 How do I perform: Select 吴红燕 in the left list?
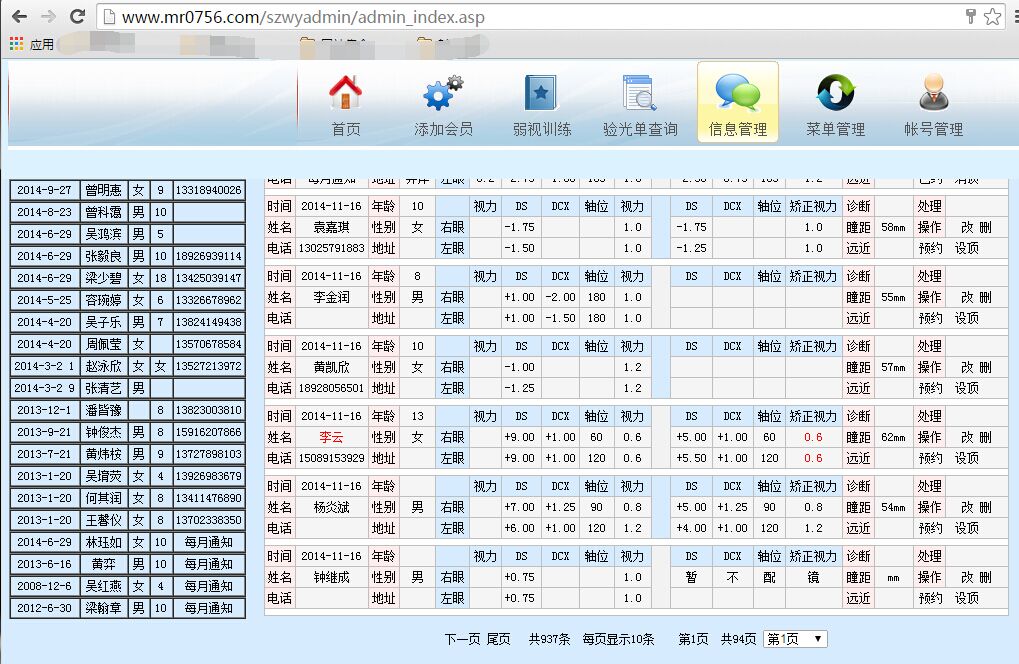[103, 586]
